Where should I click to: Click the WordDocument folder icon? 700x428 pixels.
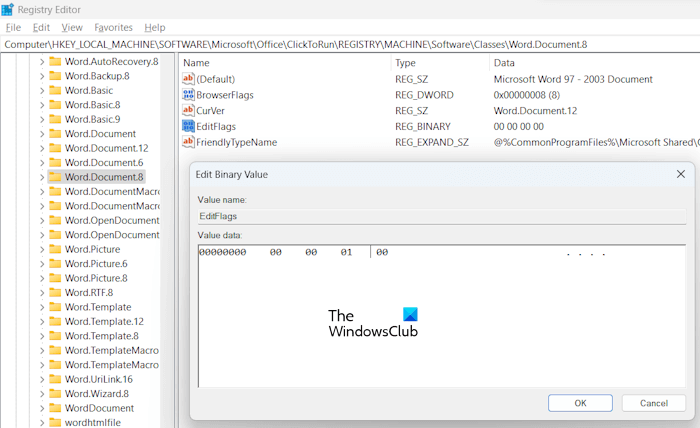click(55, 408)
